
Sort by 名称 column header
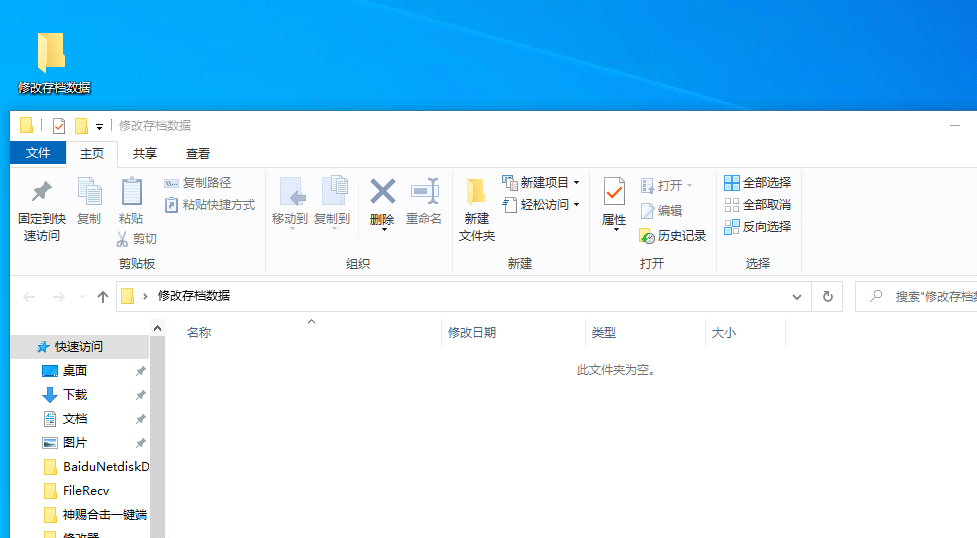pyautogui.click(x=199, y=333)
